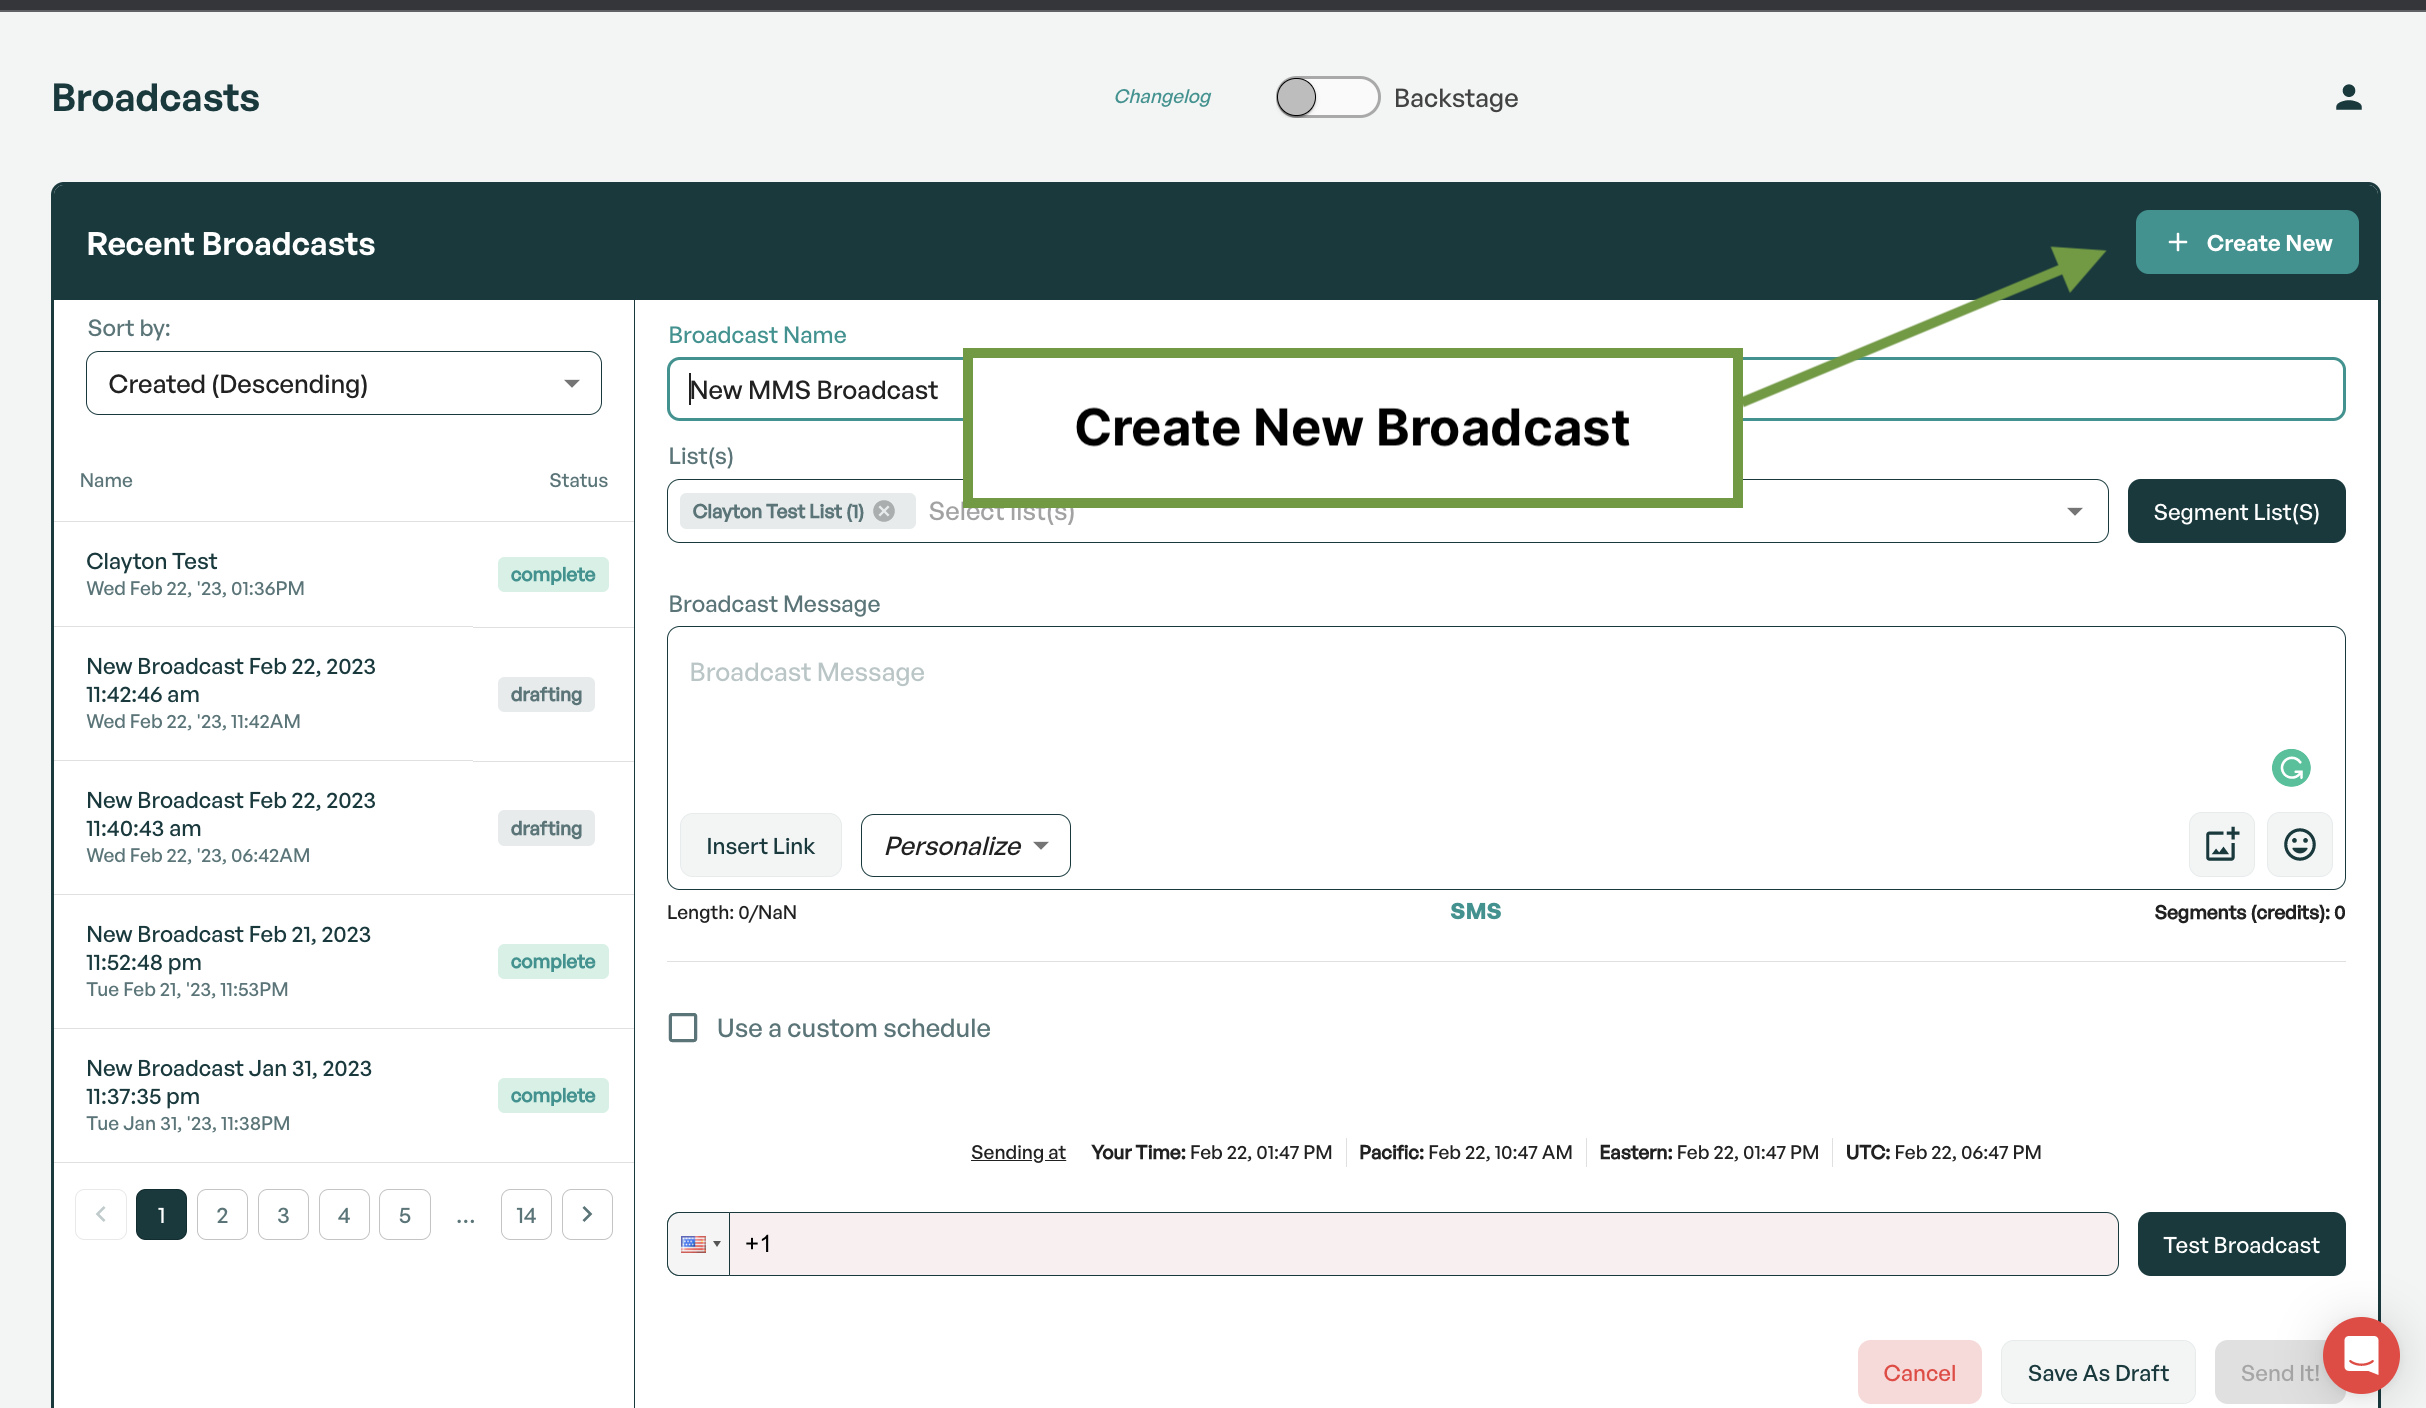Go to next page of broadcasts
The image size is (2426, 1408).
point(587,1214)
